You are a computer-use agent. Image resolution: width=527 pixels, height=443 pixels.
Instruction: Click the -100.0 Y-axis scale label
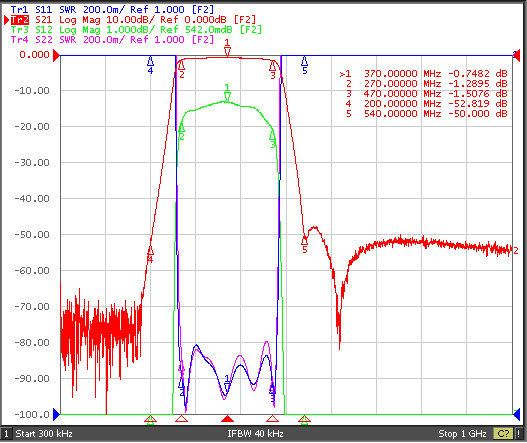[x=32, y=414]
